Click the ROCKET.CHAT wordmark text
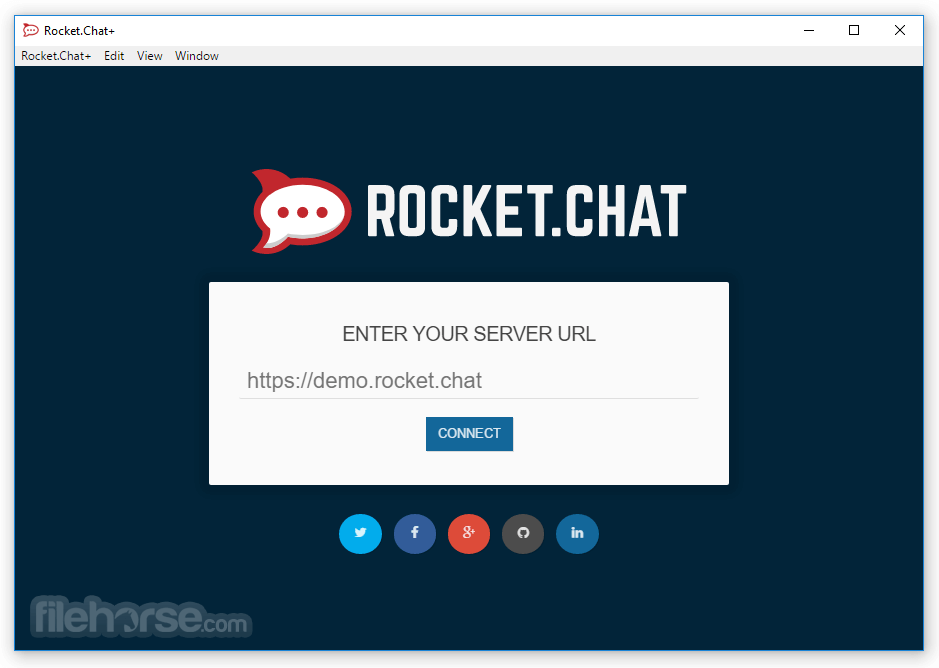This screenshot has width=939, height=668. pos(526,210)
